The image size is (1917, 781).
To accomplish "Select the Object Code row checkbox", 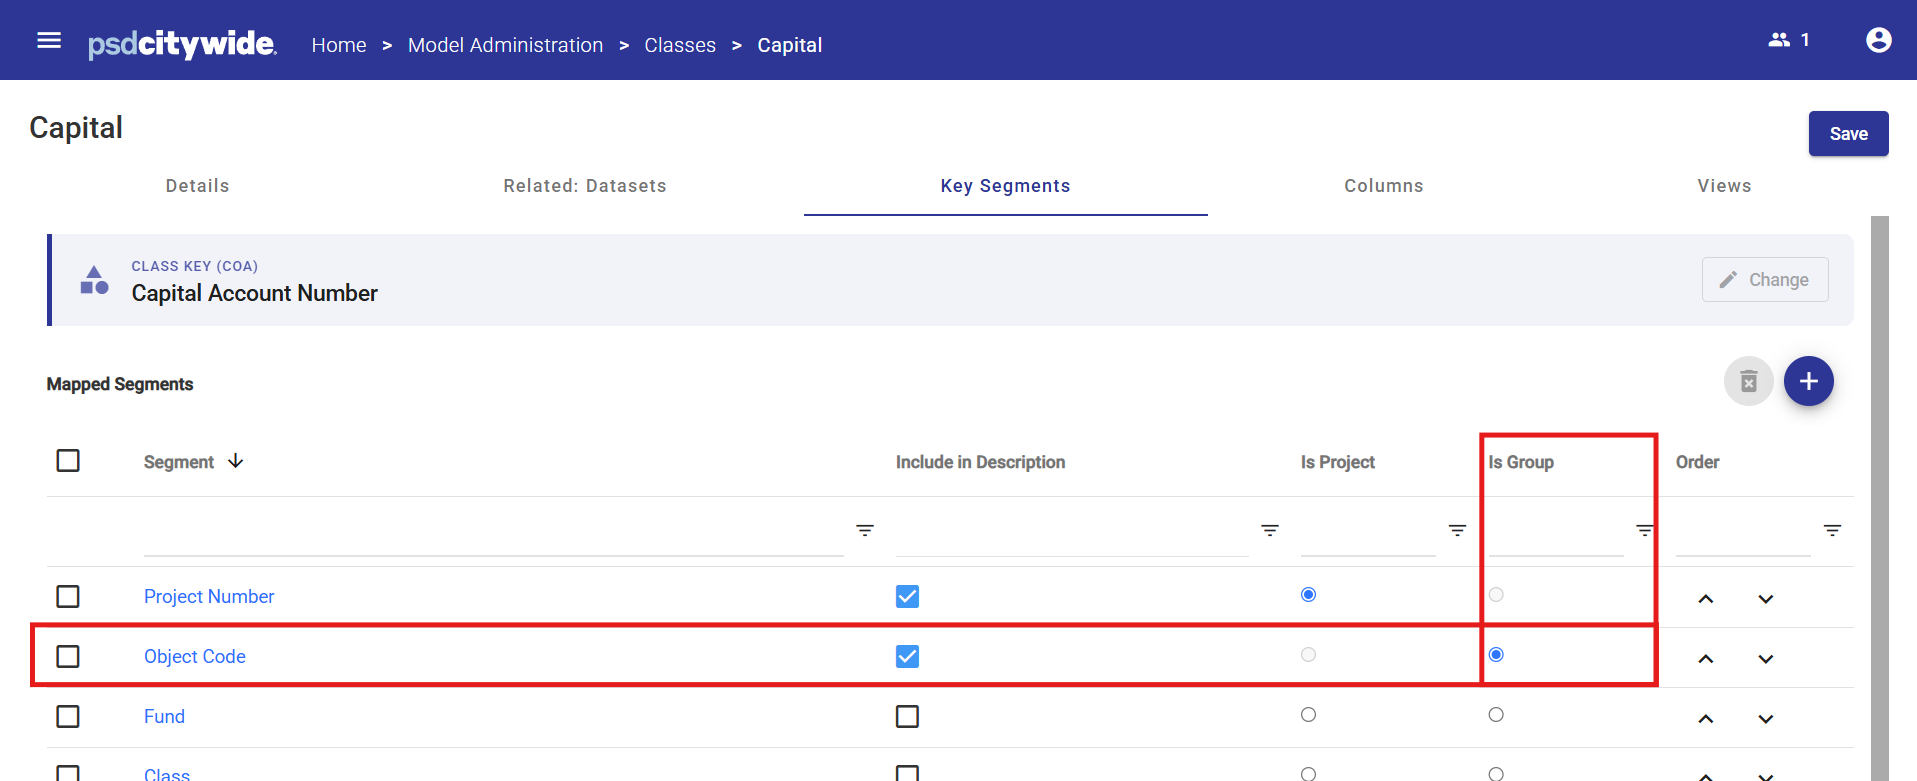I will (x=68, y=656).
